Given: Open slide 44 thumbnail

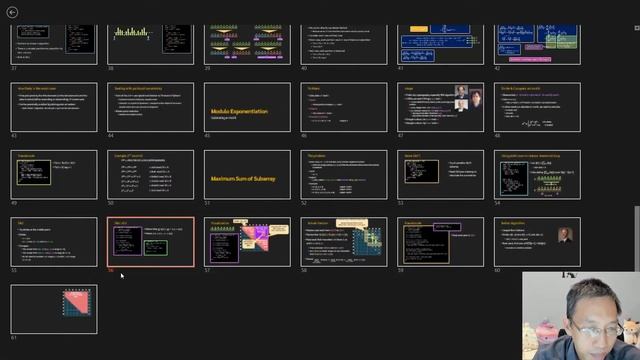Looking at the screenshot, I should (x=151, y=107).
